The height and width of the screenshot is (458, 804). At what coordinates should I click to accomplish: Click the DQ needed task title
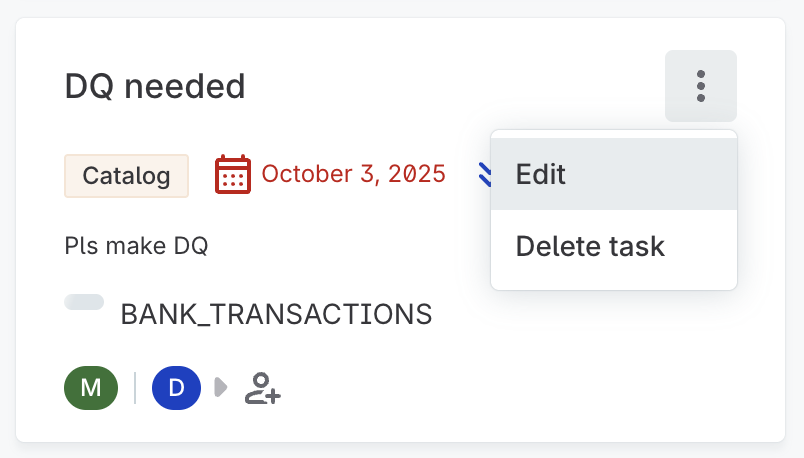click(x=155, y=86)
